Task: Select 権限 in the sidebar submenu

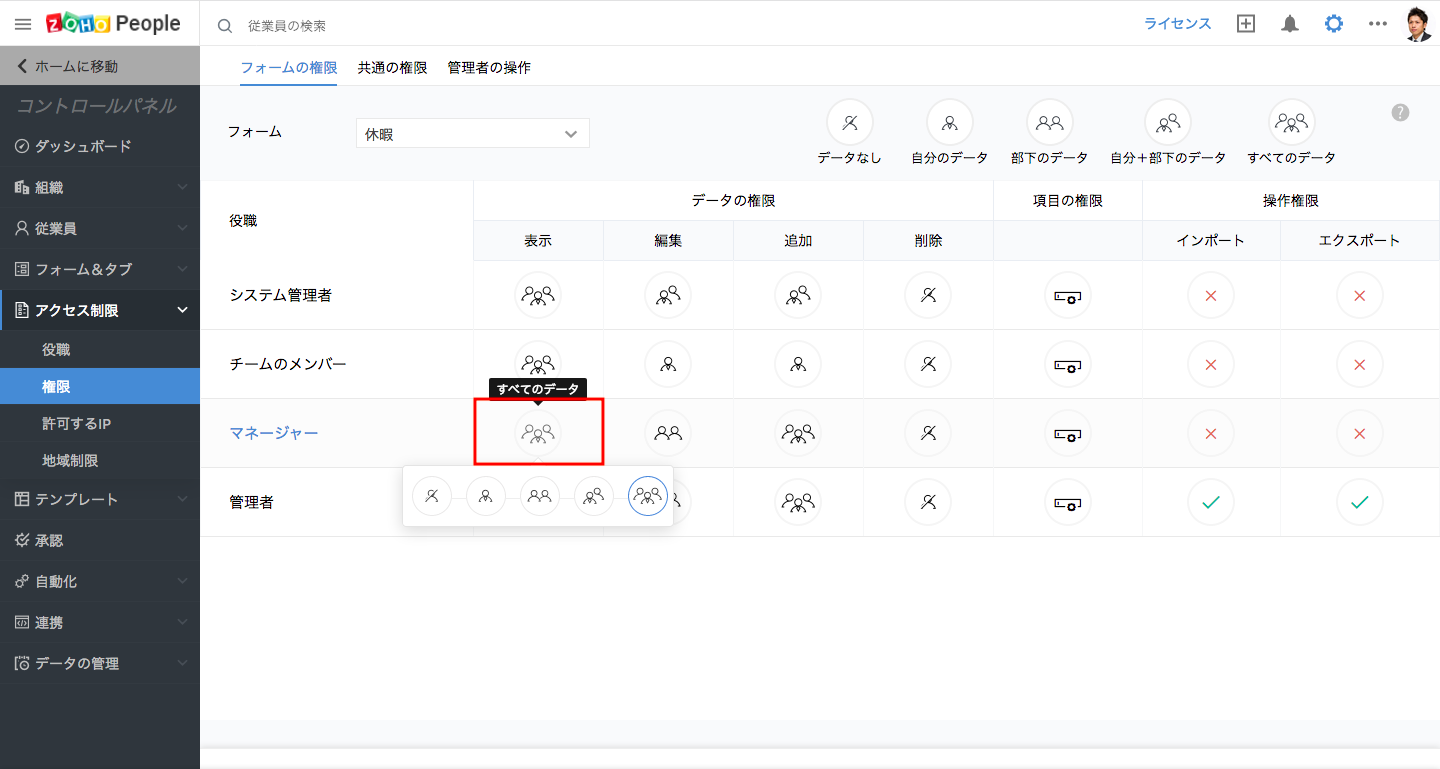Action: (x=100, y=387)
